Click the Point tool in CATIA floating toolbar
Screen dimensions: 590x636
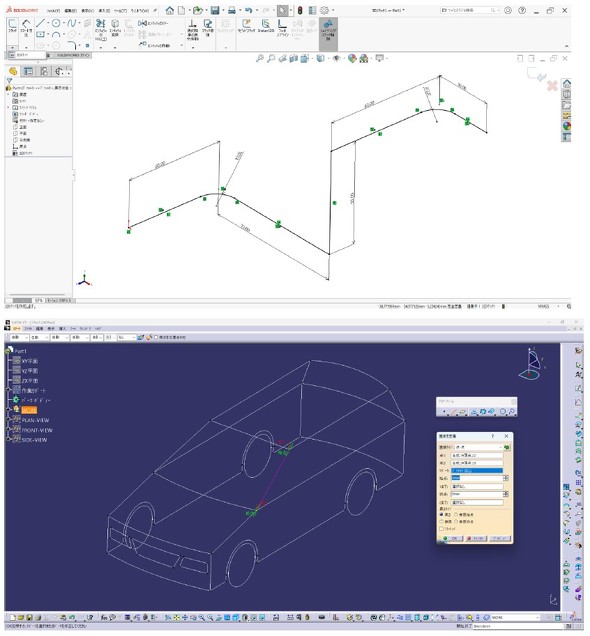[x=444, y=412]
